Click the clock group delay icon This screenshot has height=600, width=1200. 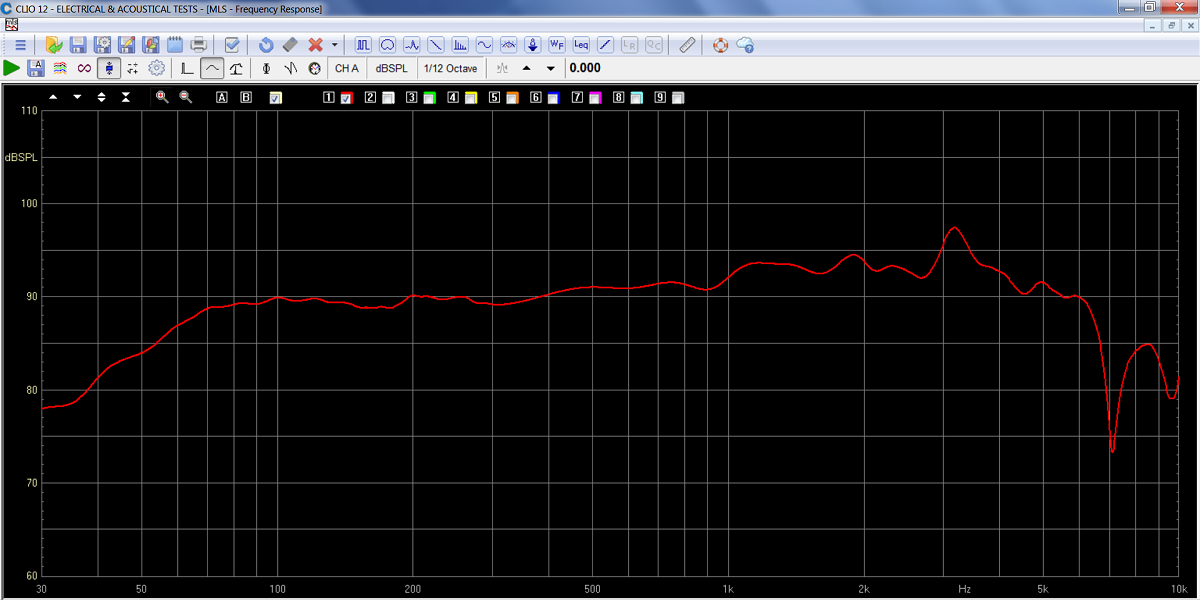[x=314, y=68]
